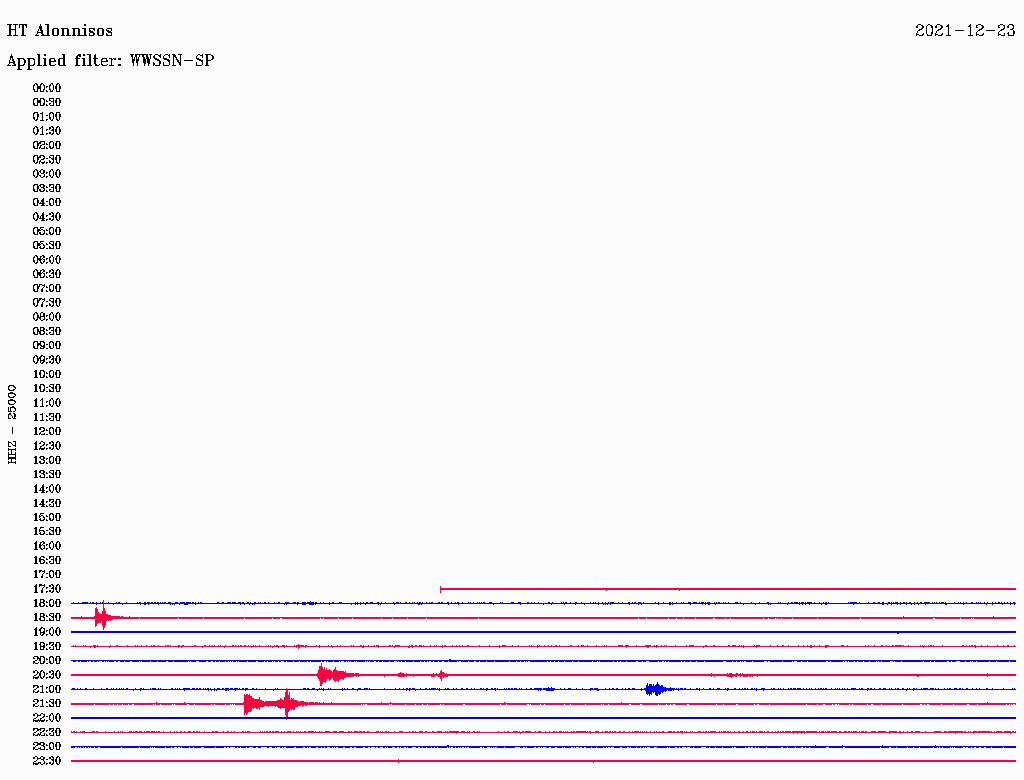
Task: Click the second red burst on 21:30 trace
Action: click(288, 704)
